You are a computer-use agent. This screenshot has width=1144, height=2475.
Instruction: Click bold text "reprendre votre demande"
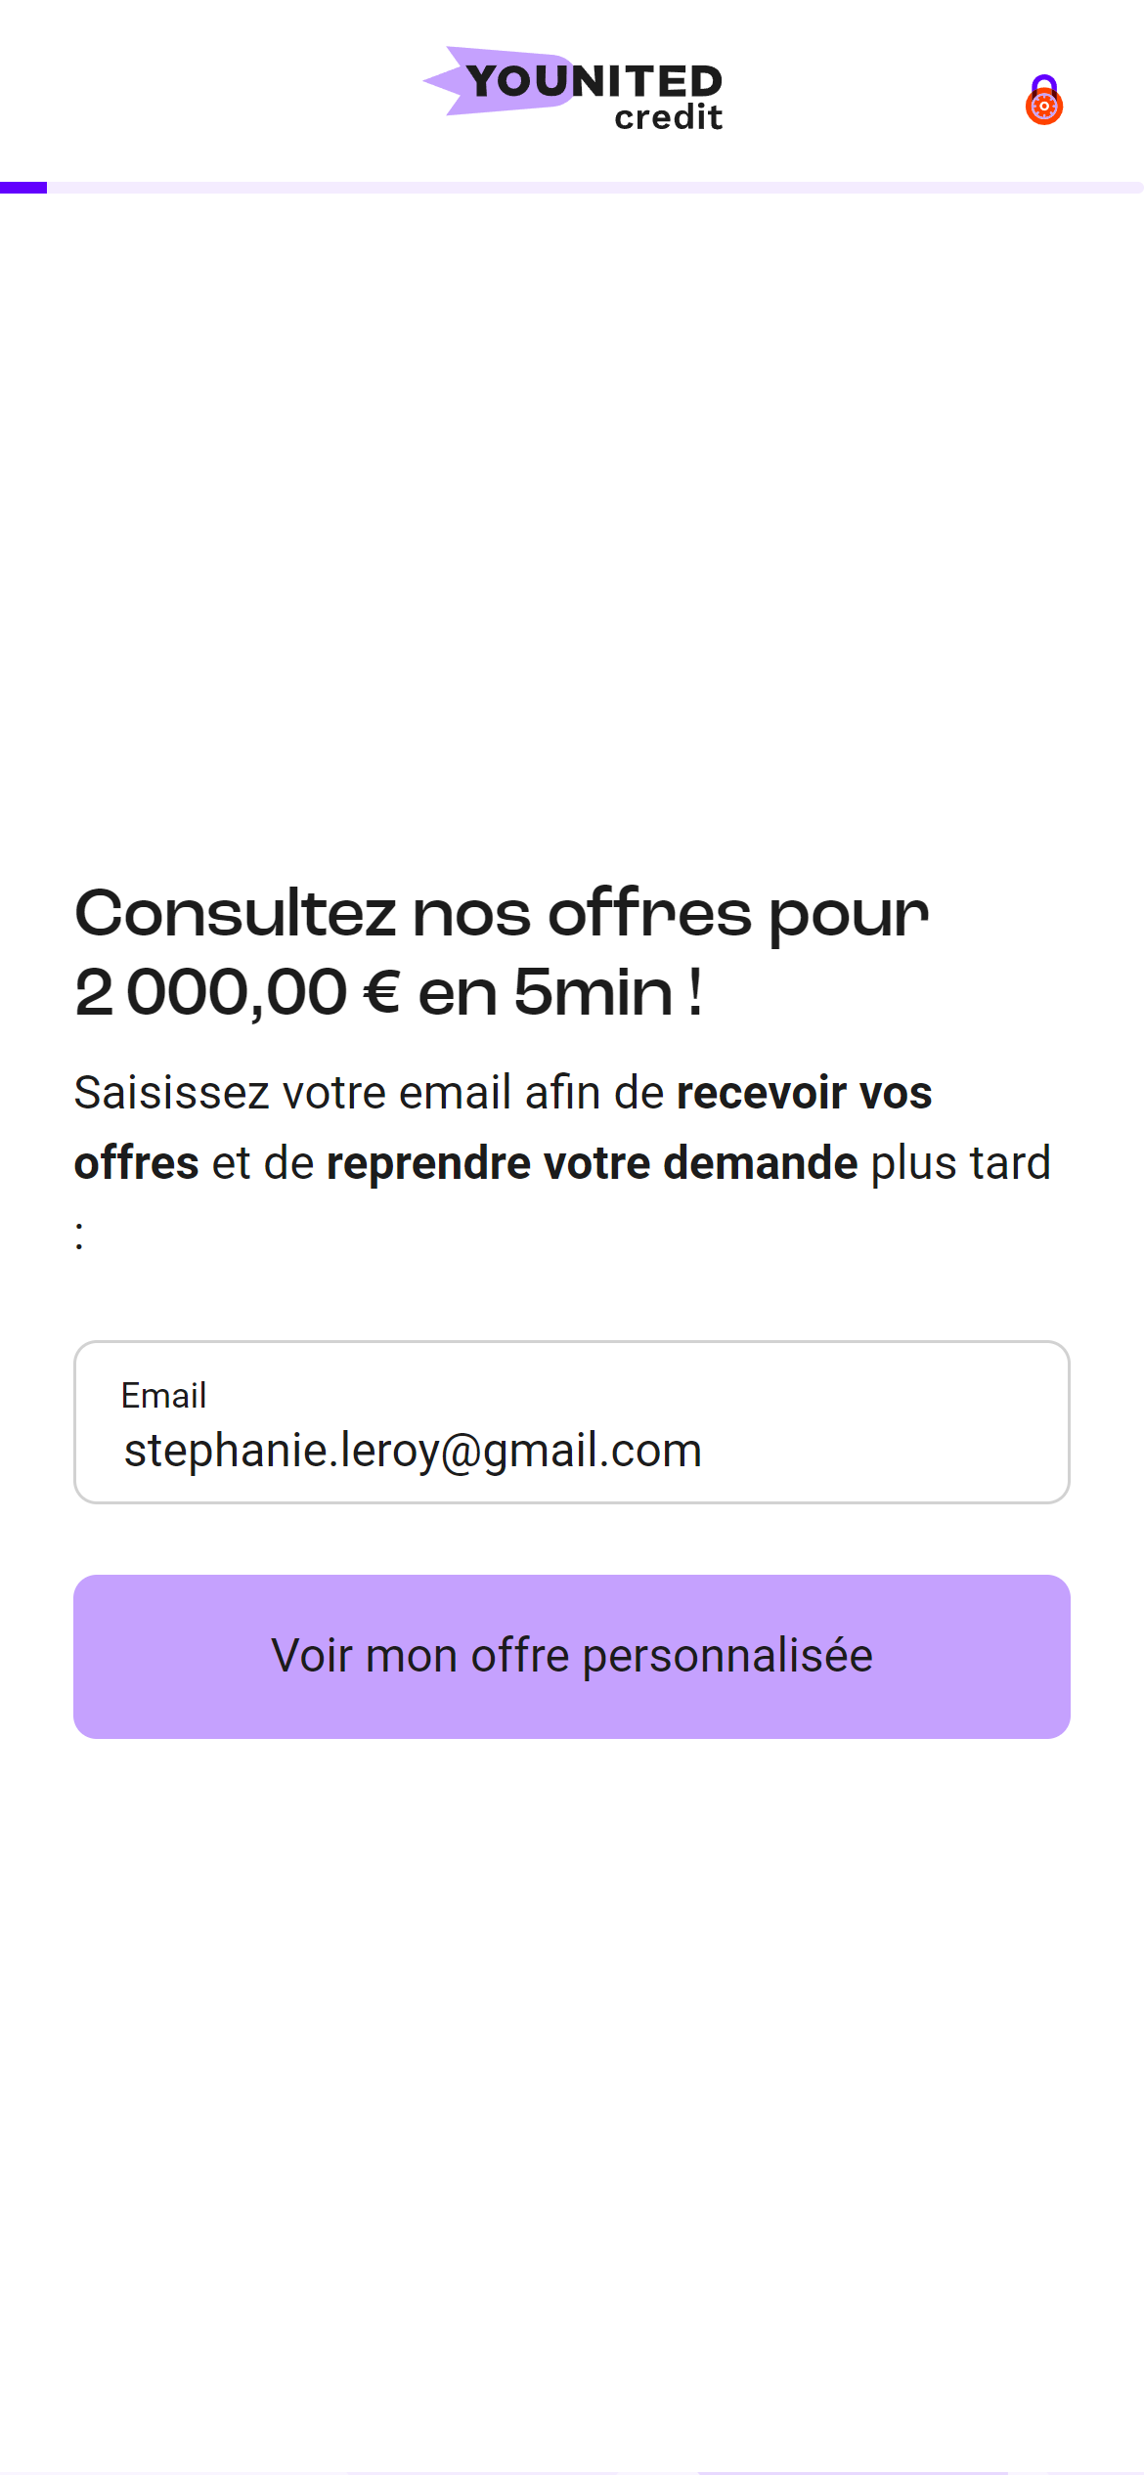[591, 1163]
